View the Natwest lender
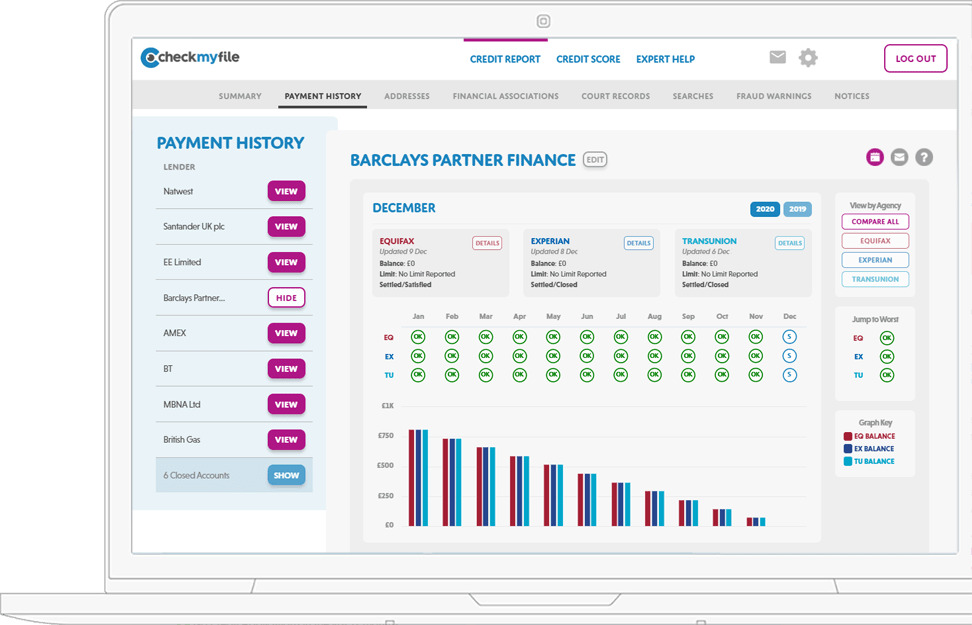 click(286, 192)
